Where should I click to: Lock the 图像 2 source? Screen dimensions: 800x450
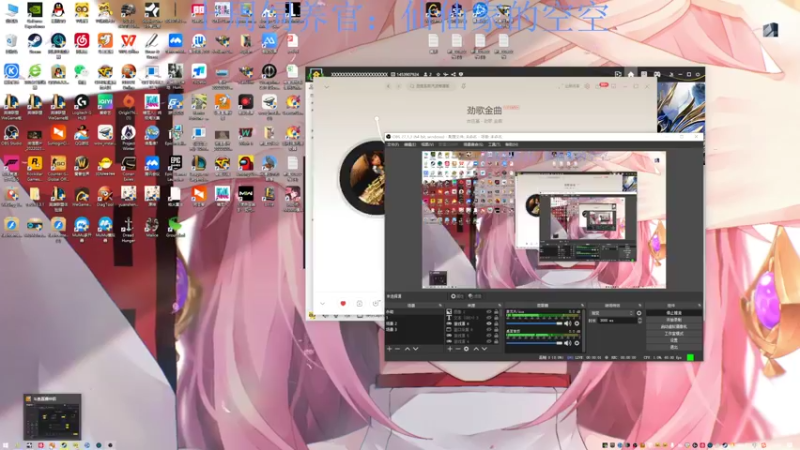tap(496, 311)
